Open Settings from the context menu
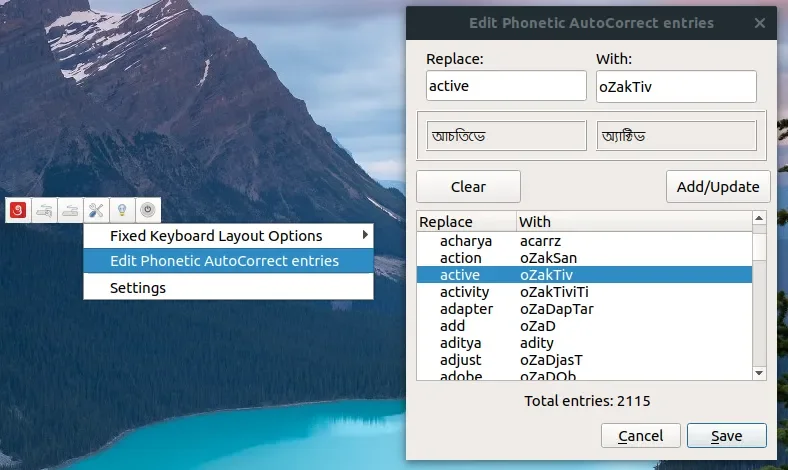 click(x=228, y=288)
